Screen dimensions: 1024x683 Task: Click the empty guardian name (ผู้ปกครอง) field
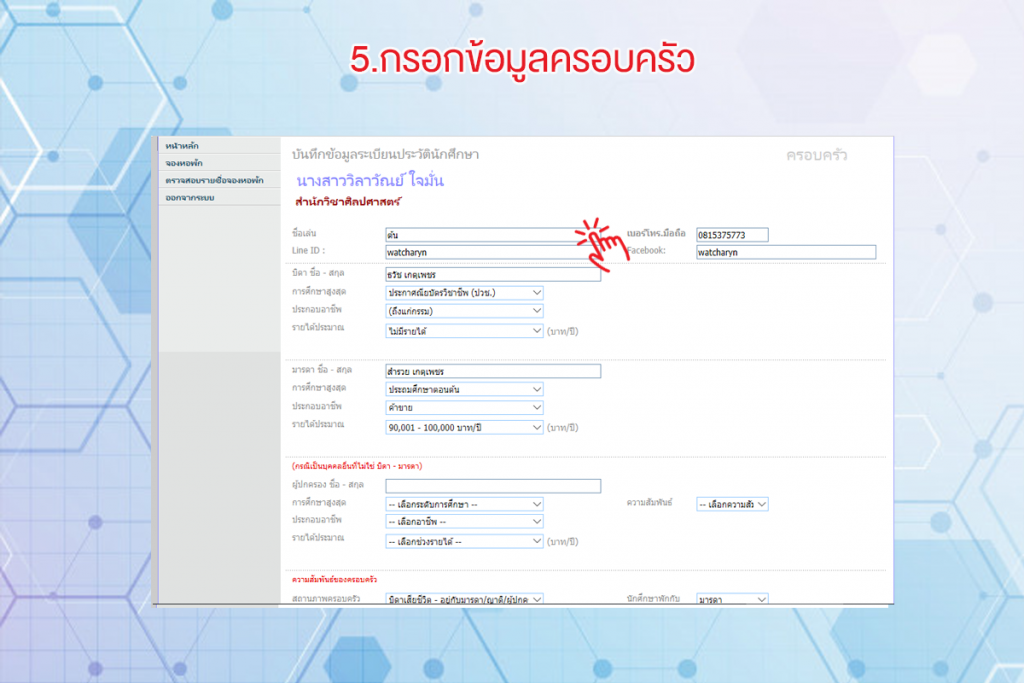(x=492, y=486)
